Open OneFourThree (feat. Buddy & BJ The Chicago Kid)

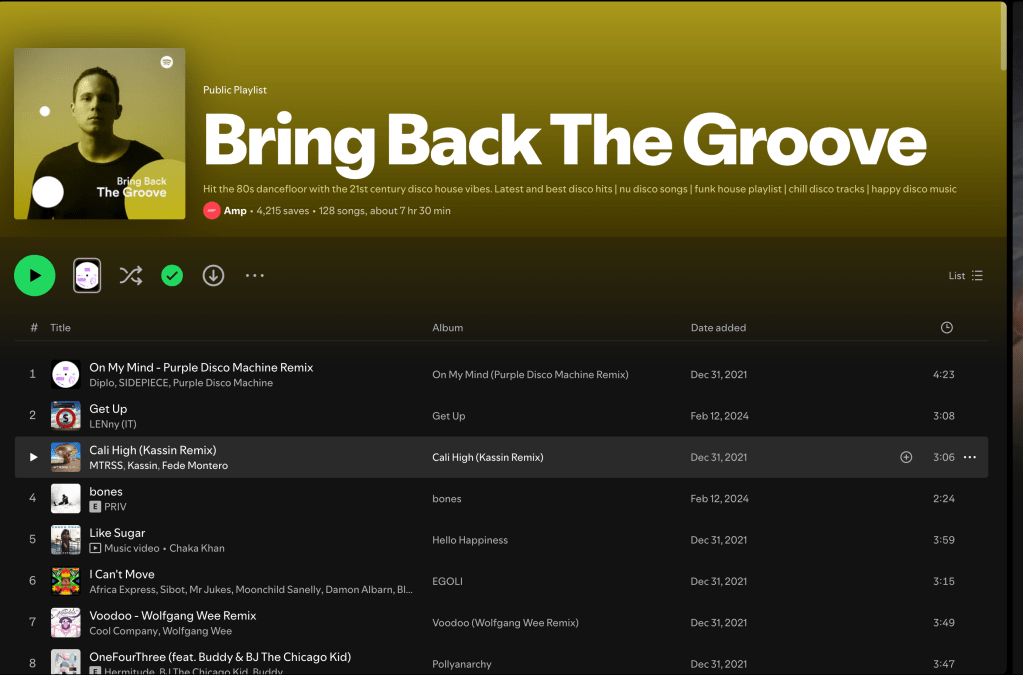click(x=220, y=657)
